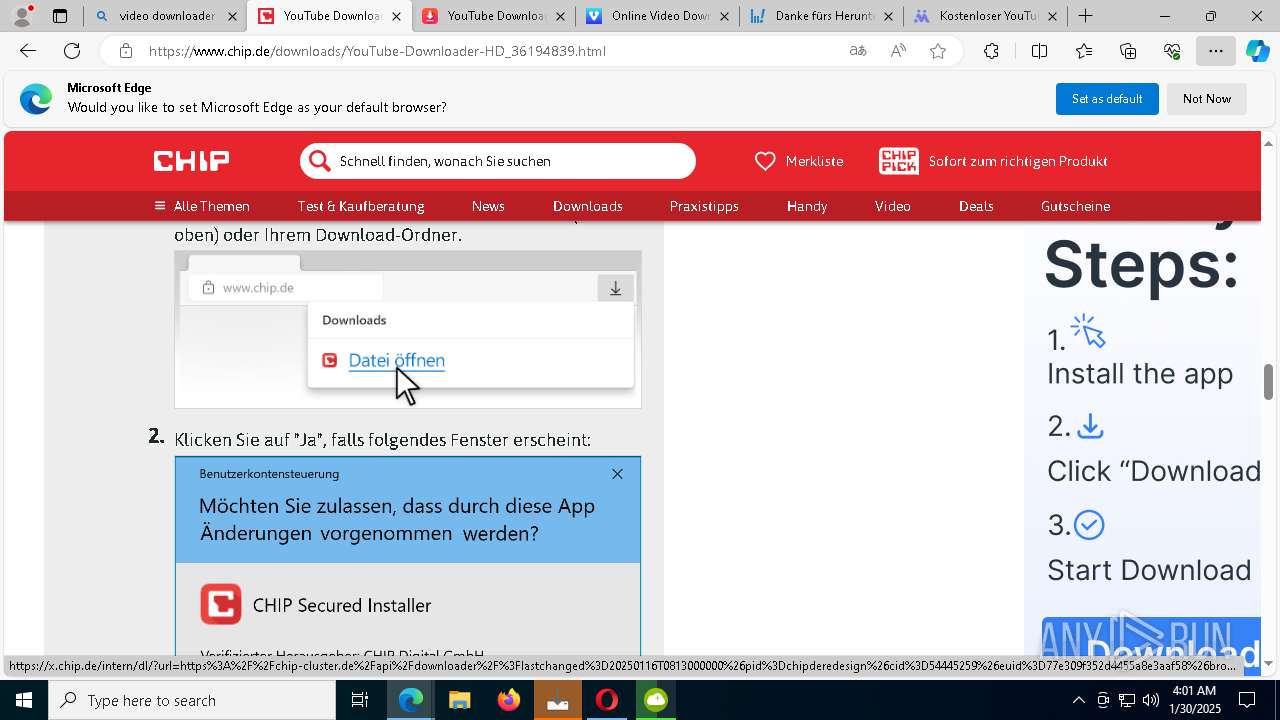This screenshot has height=720, width=1280.
Task: Refresh the current page
Action: tap(72, 51)
